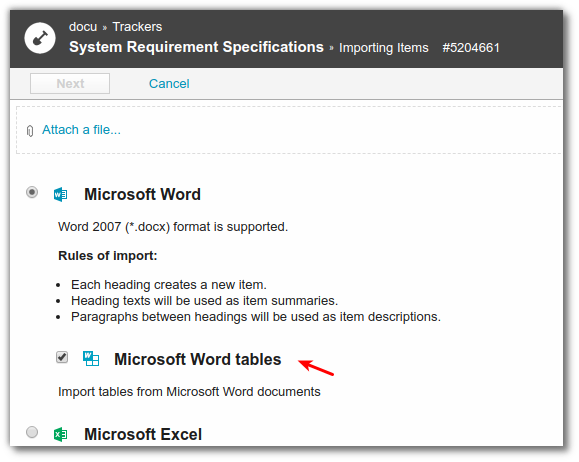
Task: Click the tracker icon in the header circle
Action: tap(40, 38)
